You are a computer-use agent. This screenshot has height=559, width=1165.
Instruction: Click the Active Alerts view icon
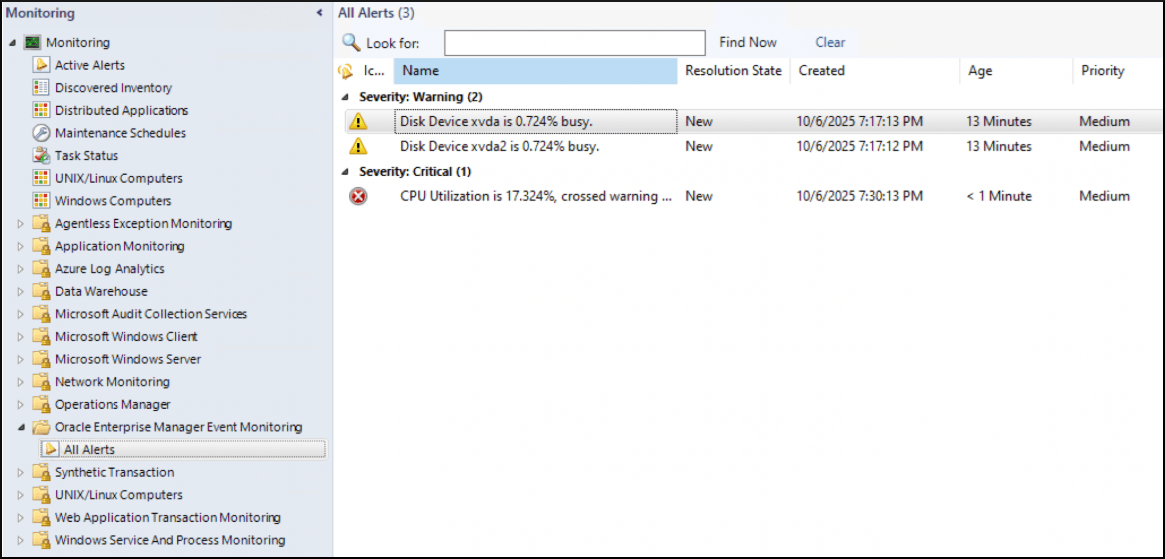coord(42,65)
